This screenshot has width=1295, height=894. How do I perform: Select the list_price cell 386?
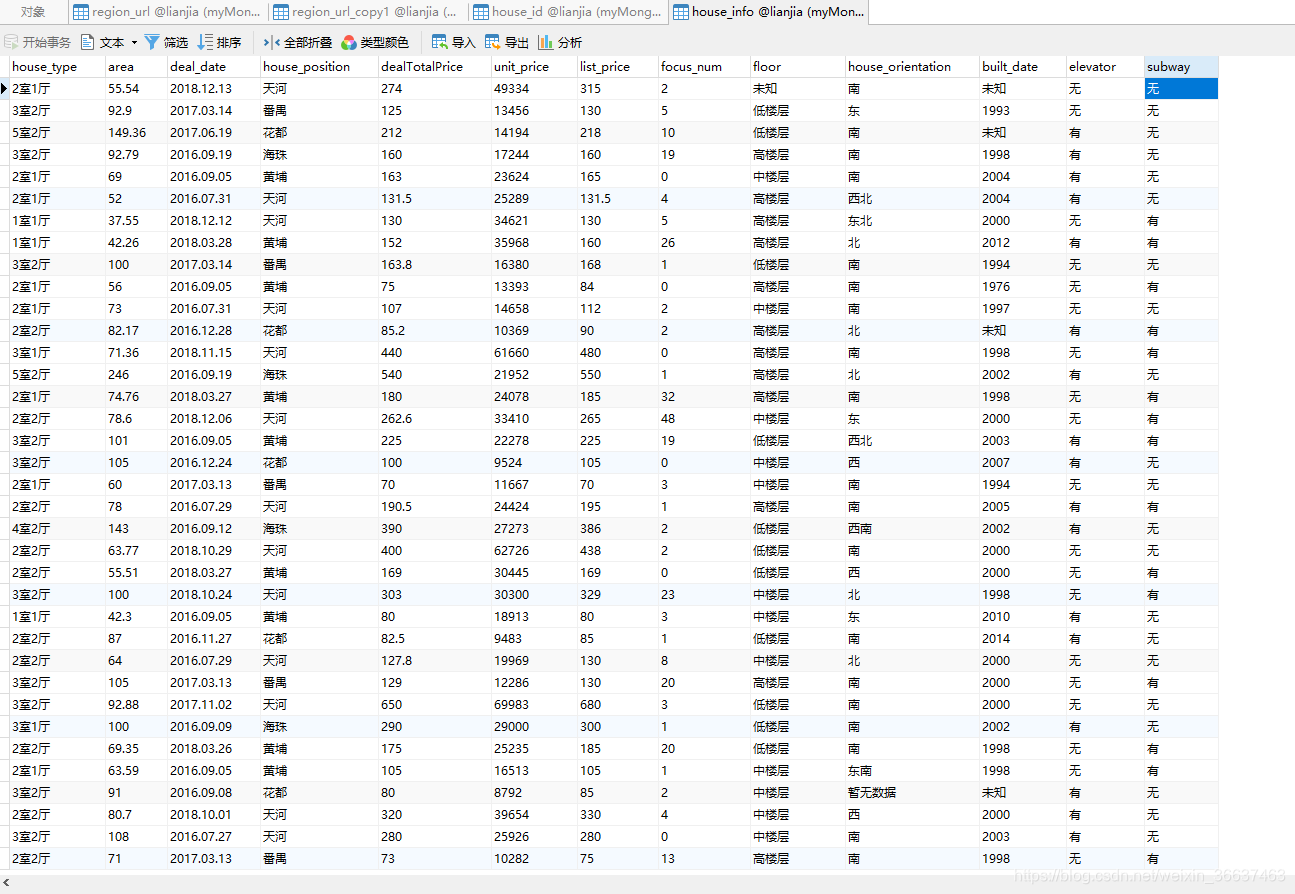tap(618, 529)
